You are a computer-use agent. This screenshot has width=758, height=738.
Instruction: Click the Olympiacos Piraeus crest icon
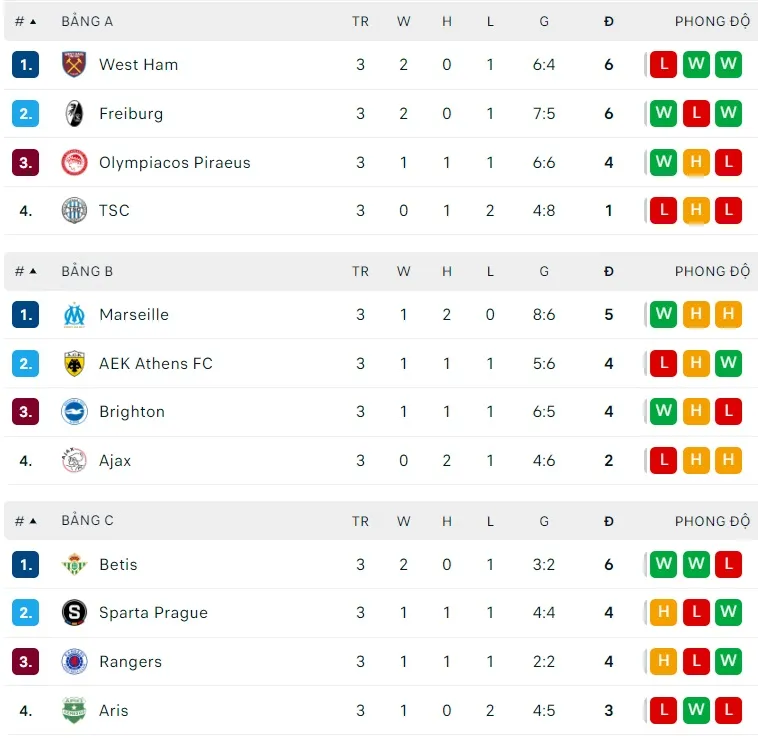click(x=74, y=162)
